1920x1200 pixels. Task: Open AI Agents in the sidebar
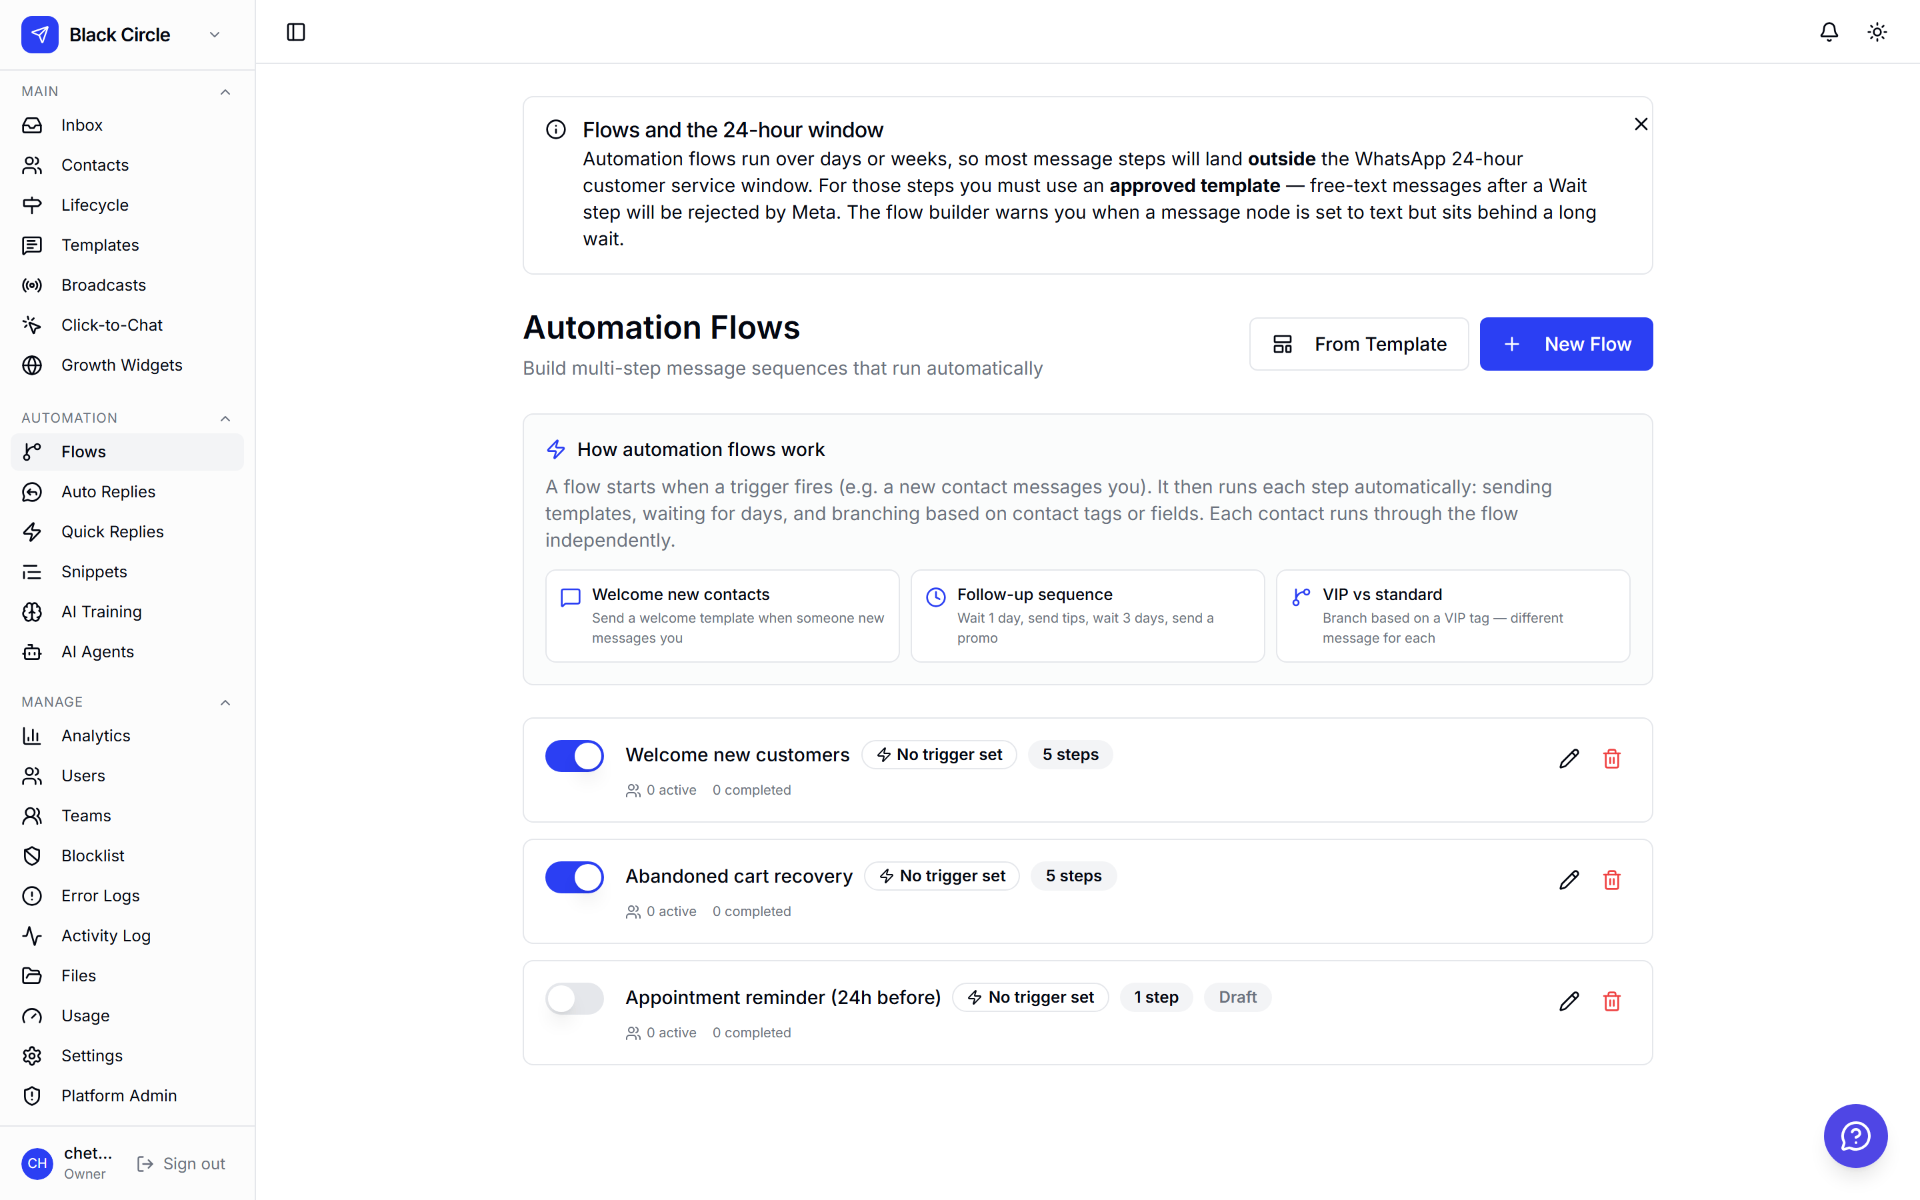pyautogui.click(x=127, y=652)
